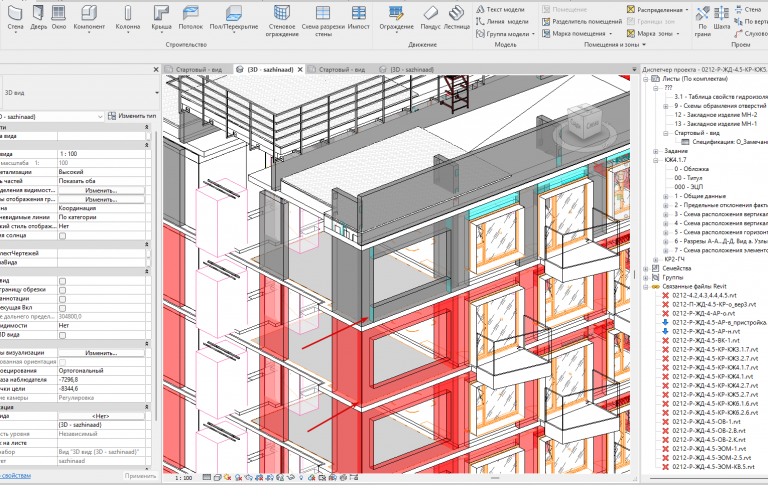768x485 pixels.
Task: Open the view instance selector '- sazhinaad)' combo box
Action: pyautogui.click(x=51, y=117)
